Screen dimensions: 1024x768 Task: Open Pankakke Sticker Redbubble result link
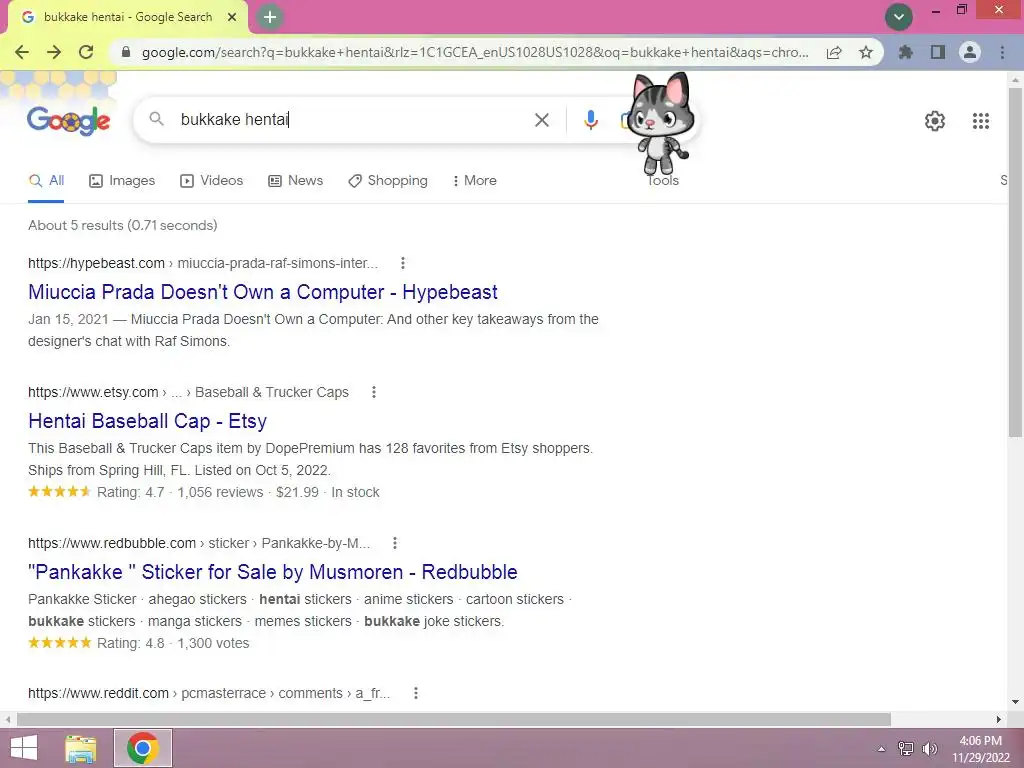[x=272, y=572]
